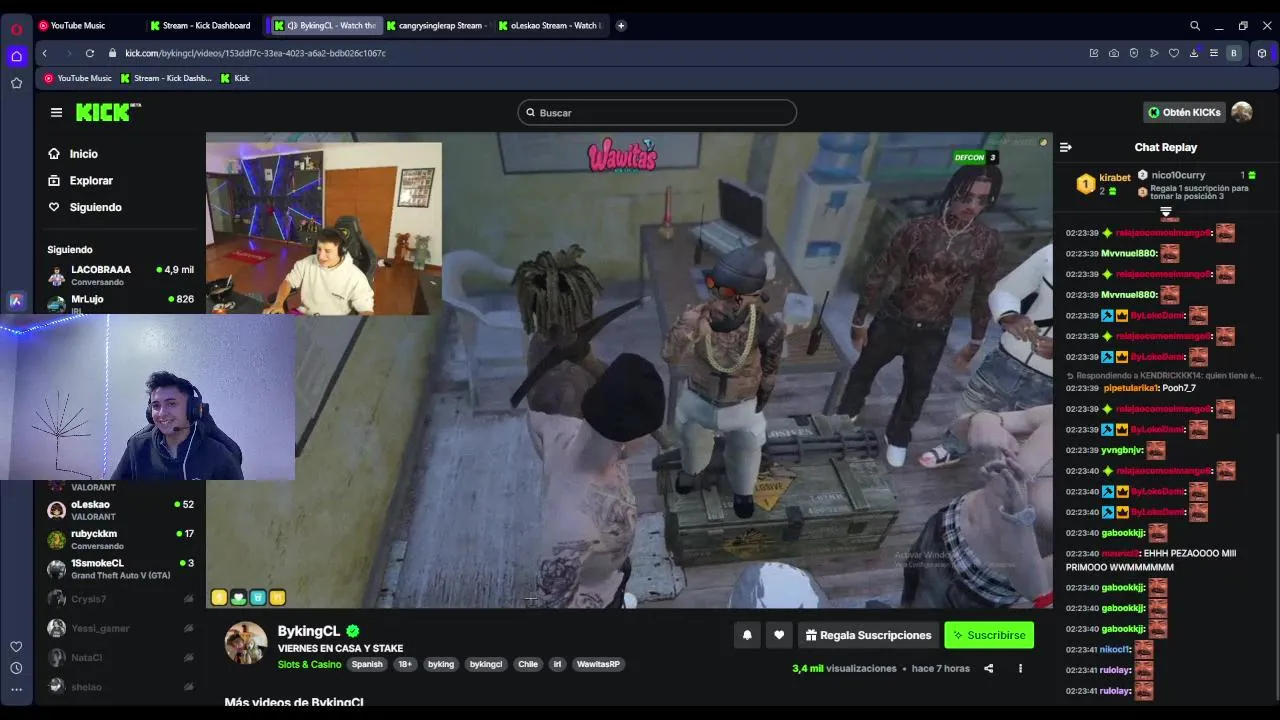Open Slots & Casino category link

[x=309, y=664]
